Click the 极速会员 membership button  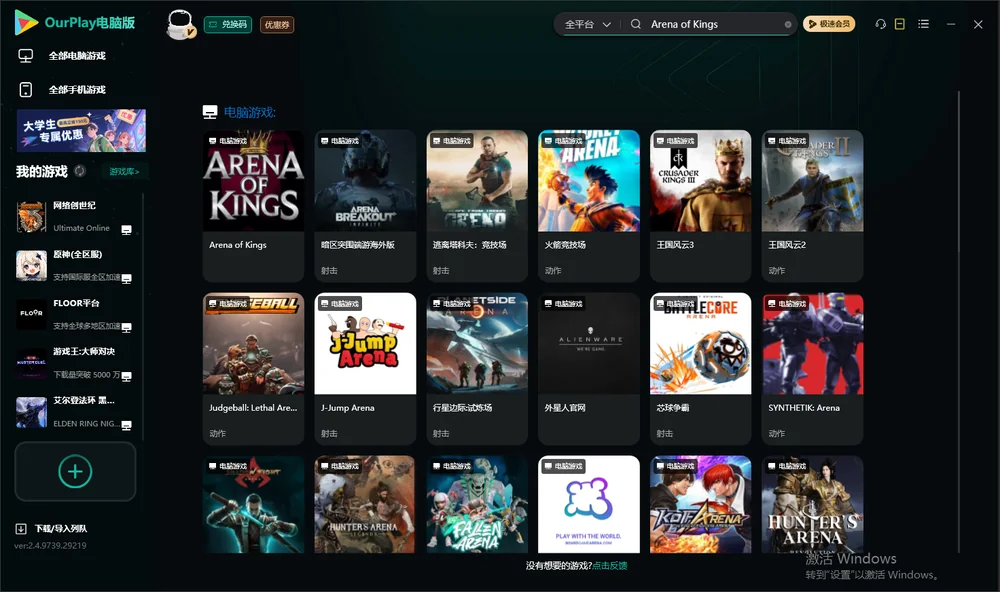829,24
